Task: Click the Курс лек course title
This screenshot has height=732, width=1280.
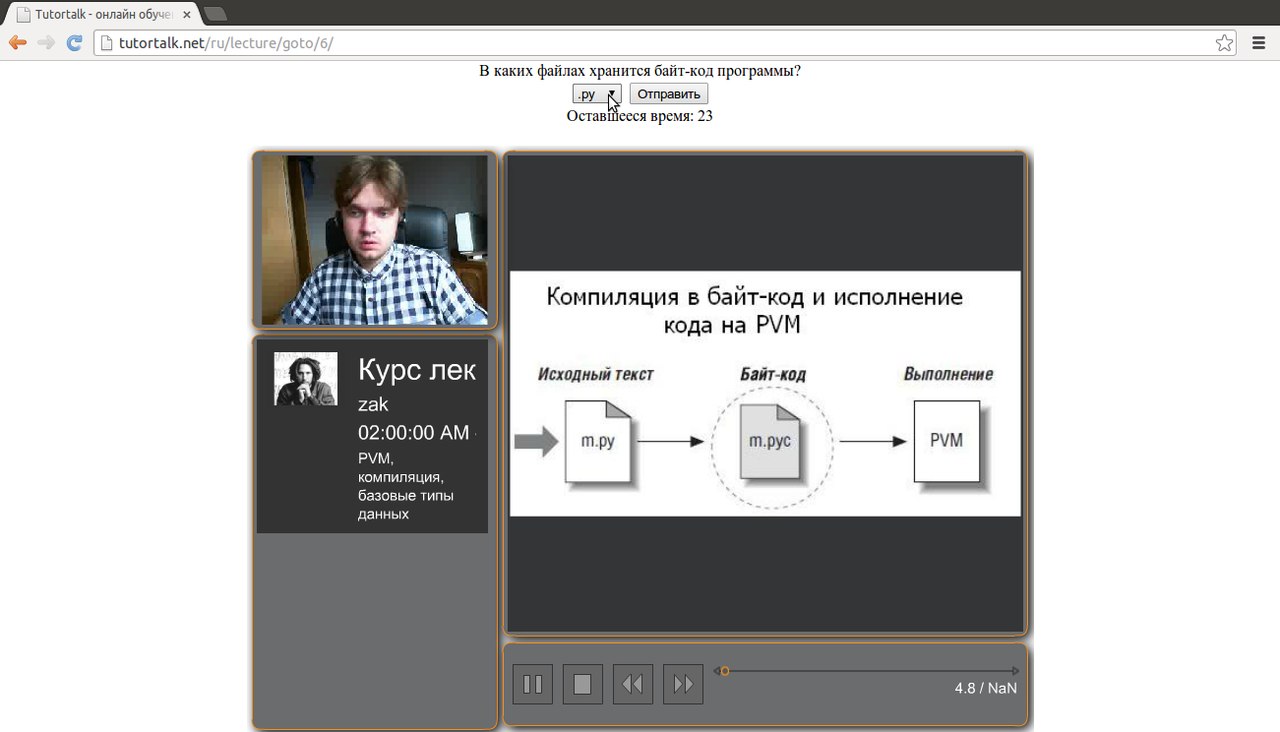Action: coord(417,369)
